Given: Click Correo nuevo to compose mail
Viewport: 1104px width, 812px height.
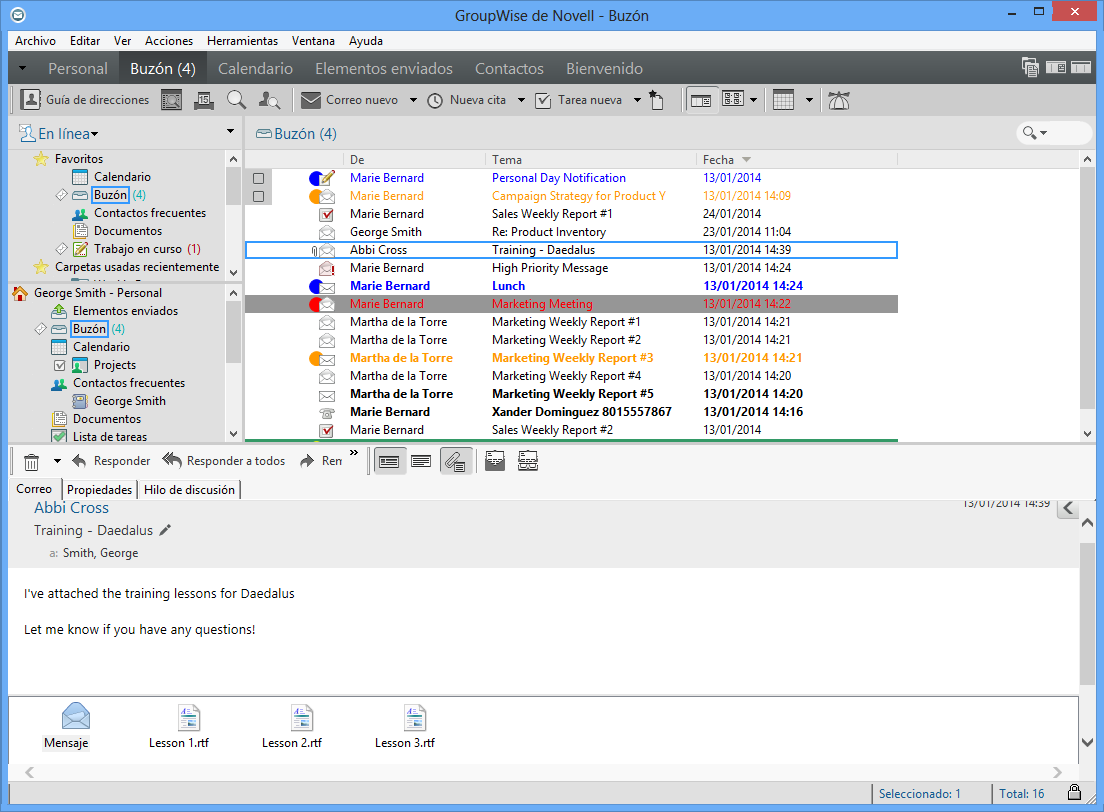Looking at the screenshot, I should (x=349, y=100).
